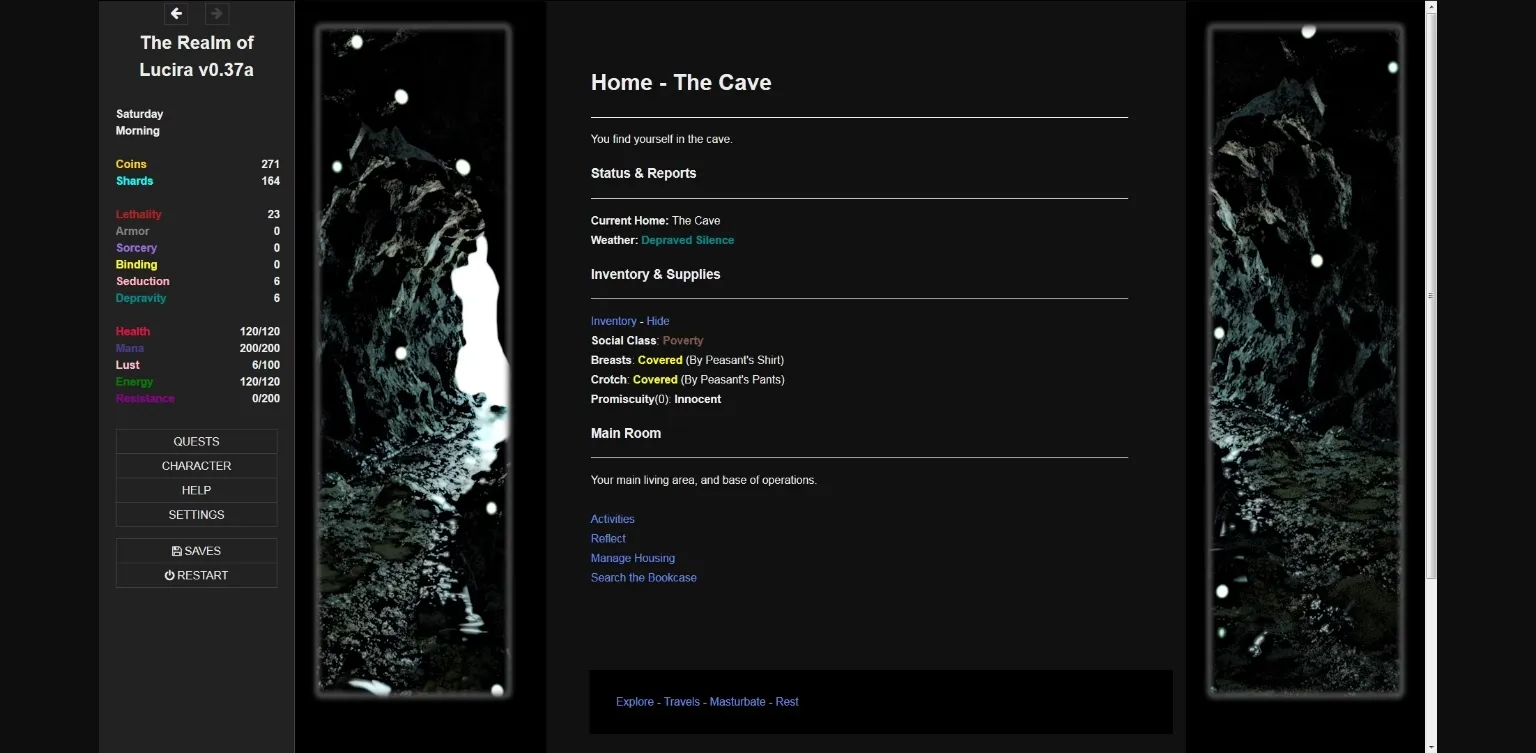Open the game Settings
Viewport: 1536px width, 753px height.
tap(196, 515)
